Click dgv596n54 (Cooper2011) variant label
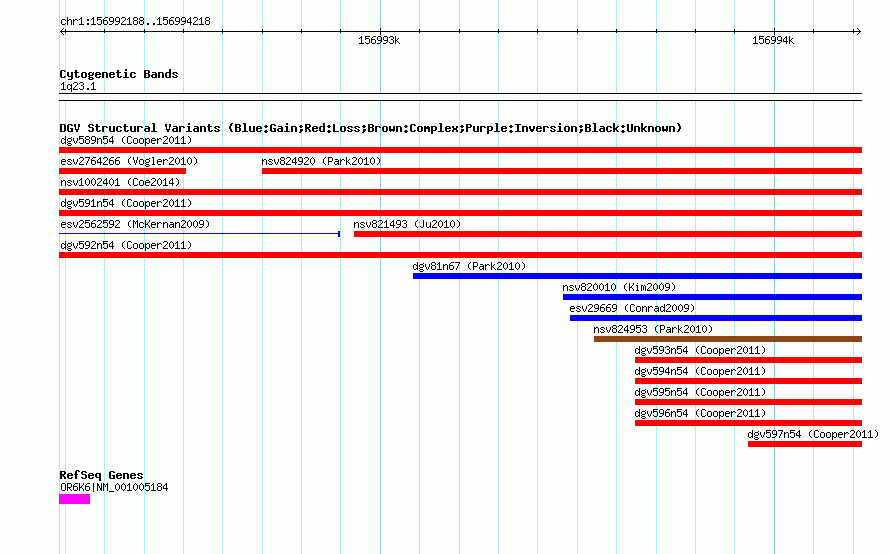Viewport: 890px width, 554px height. point(700,413)
